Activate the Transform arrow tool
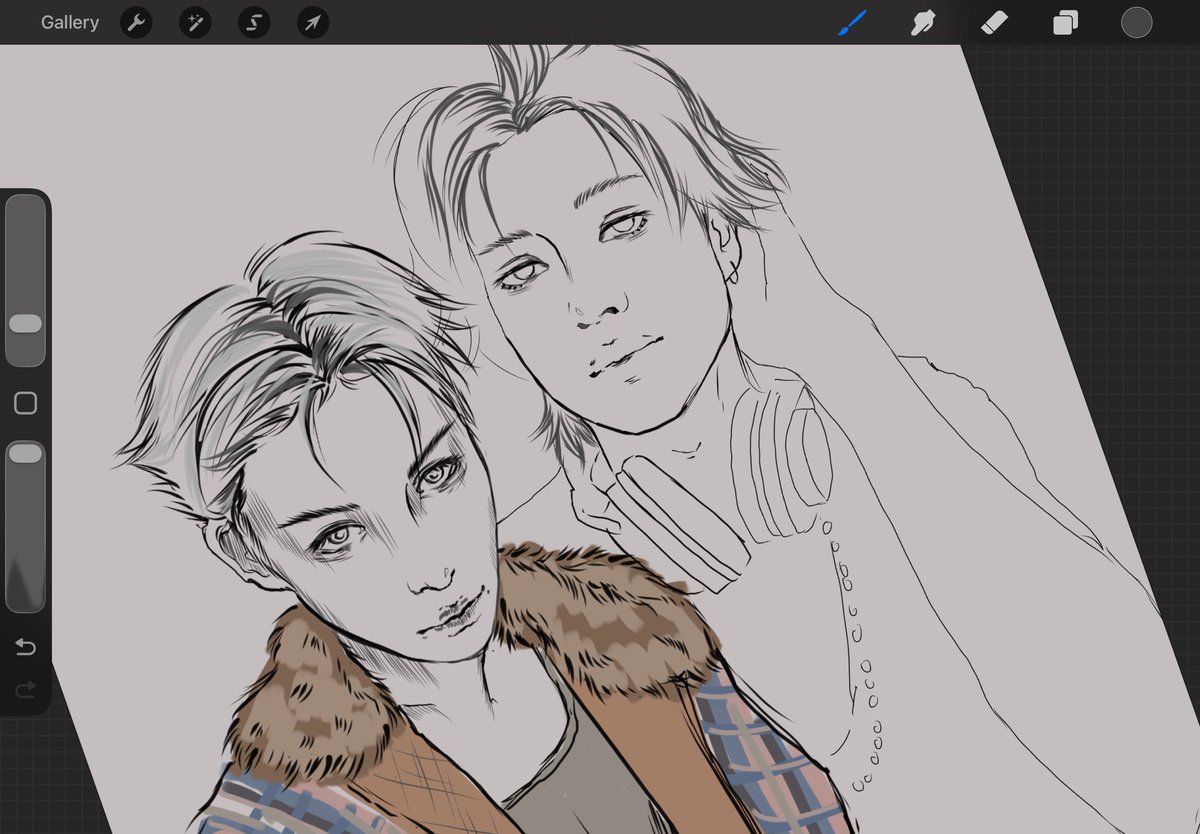 tap(313, 22)
